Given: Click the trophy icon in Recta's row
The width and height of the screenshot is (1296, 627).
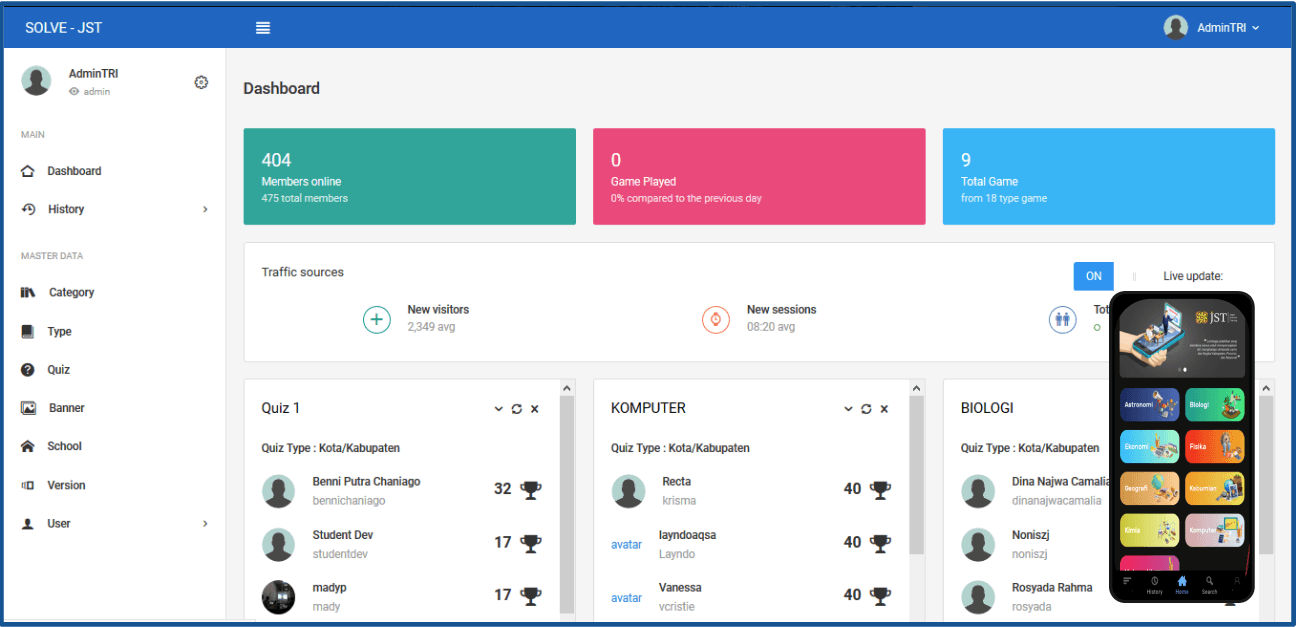Looking at the screenshot, I should [881, 490].
